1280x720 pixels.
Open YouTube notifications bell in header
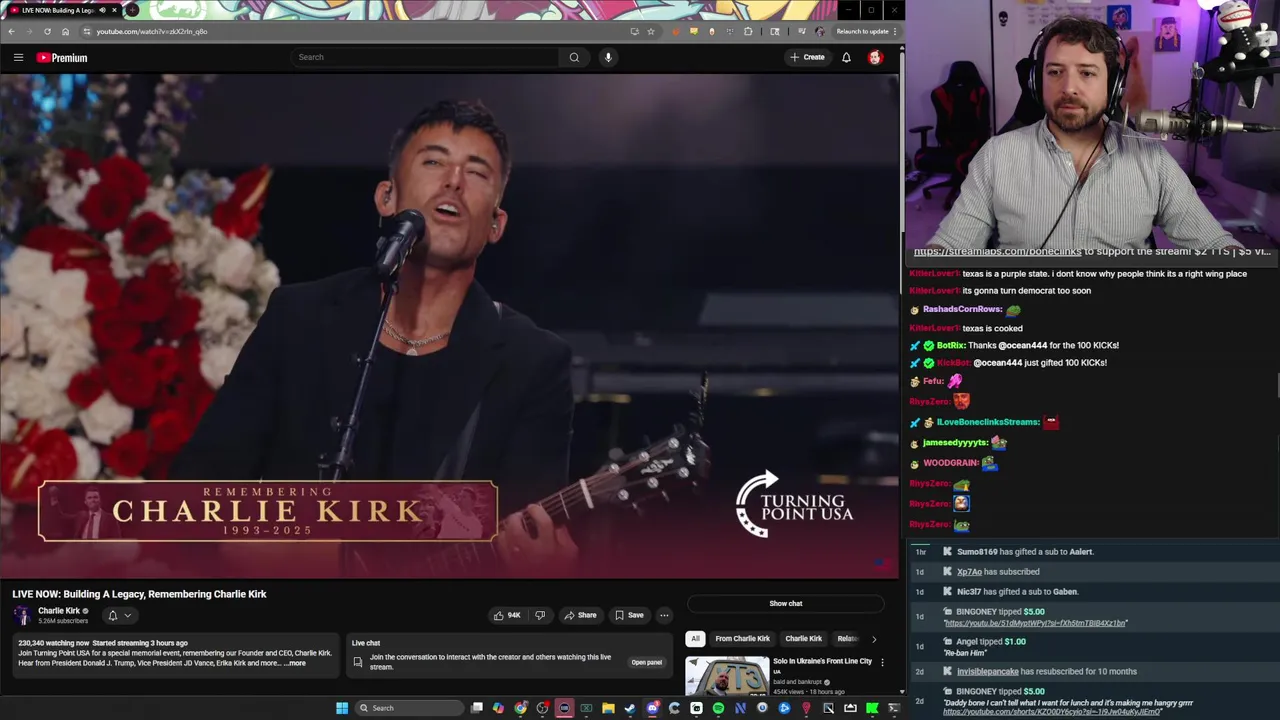pos(846,57)
